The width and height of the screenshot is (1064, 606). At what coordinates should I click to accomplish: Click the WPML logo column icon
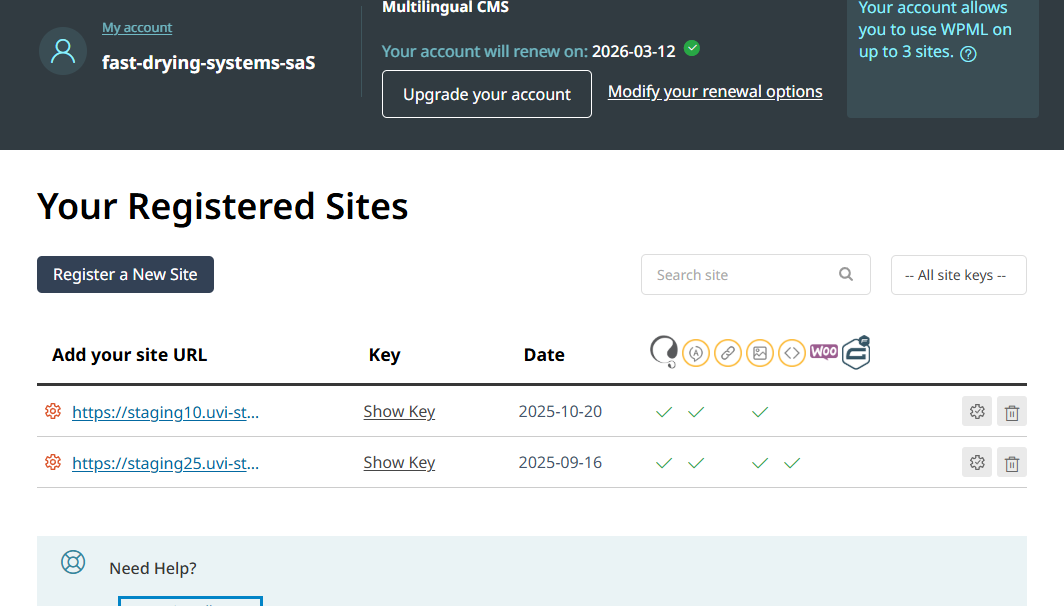tap(664, 352)
